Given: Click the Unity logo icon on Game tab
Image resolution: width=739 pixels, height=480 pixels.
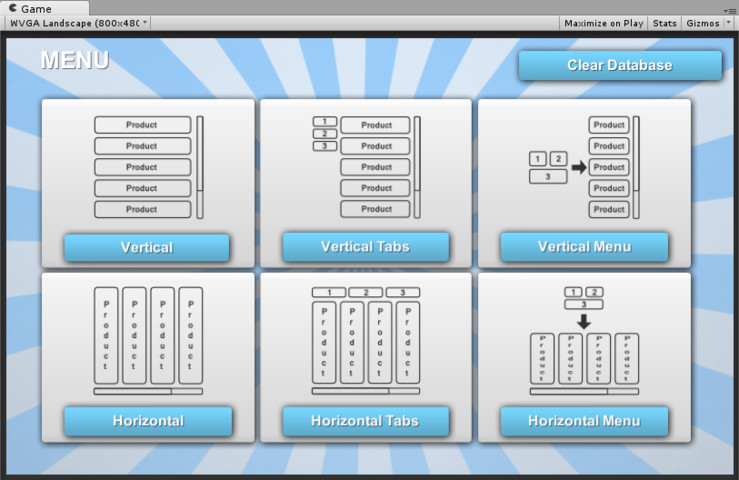Looking at the screenshot, I should pyautogui.click(x=13, y=8).
